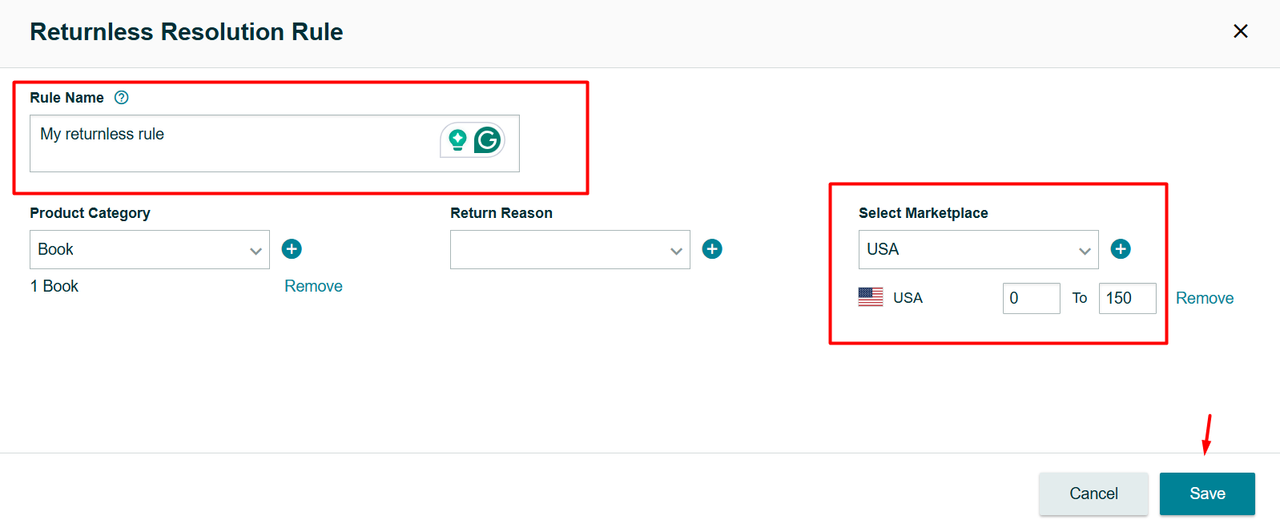The width and height of the screenshot is (1280, 524).
Task: Open the Select Marketplace dropdown showing USA
Action: [x=978, y=250]
